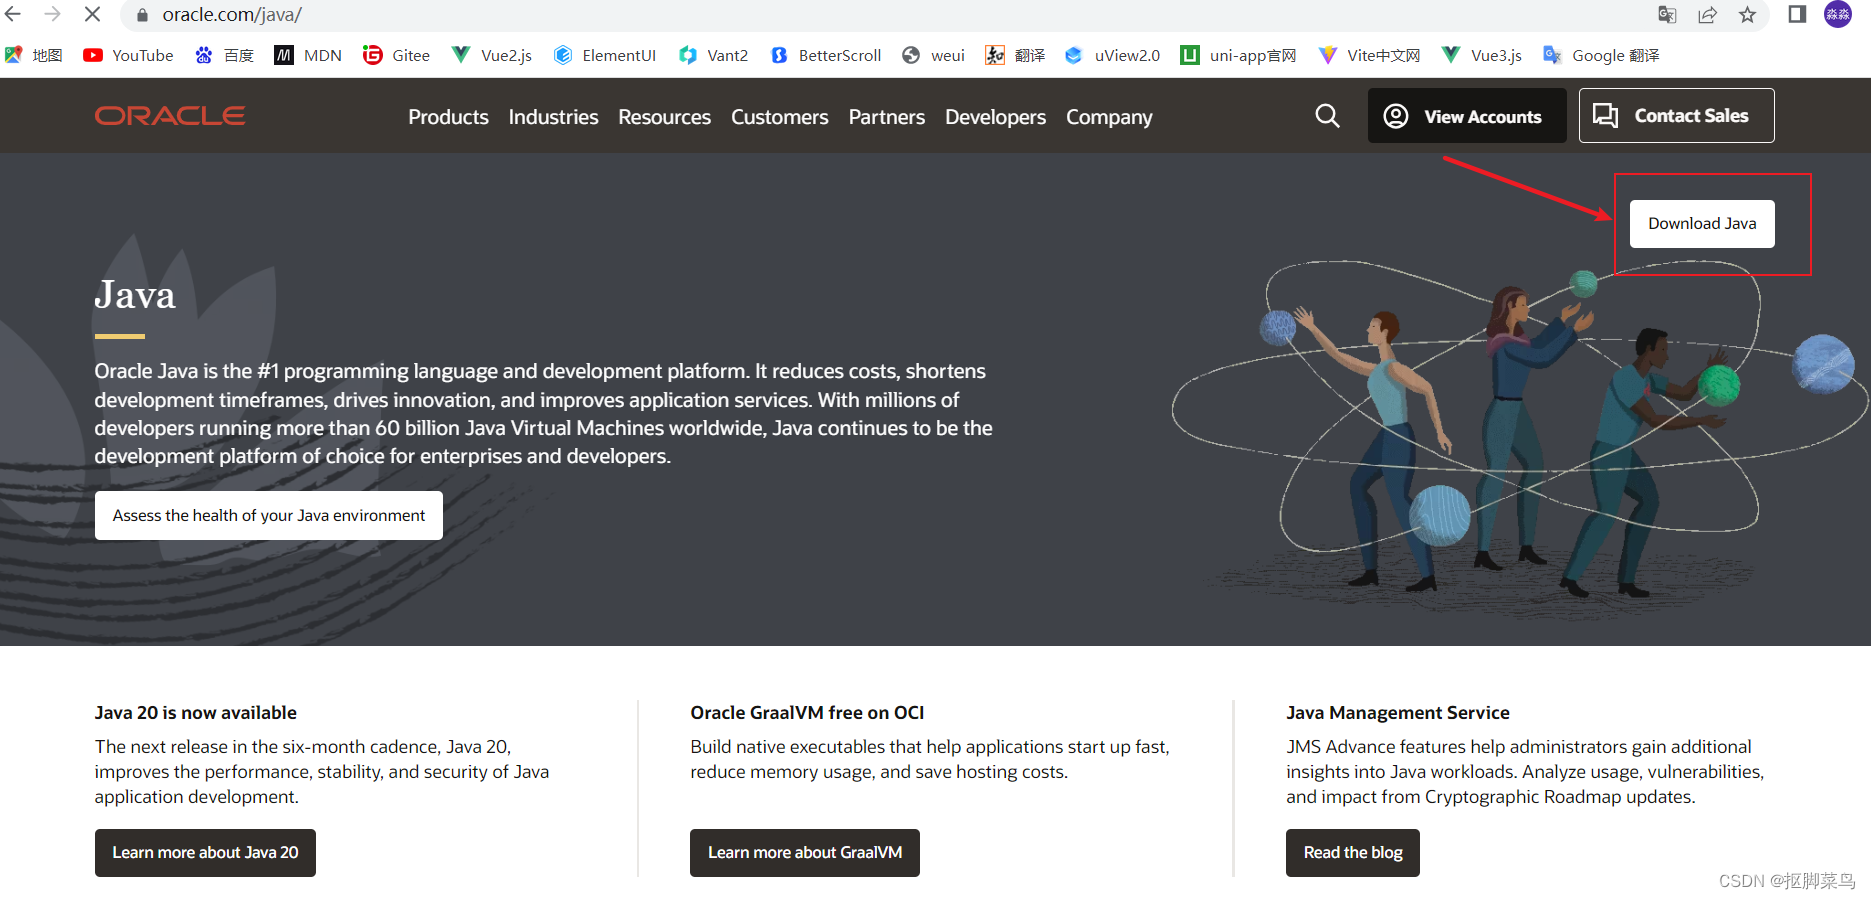This screenshot has width=1871, height=899.
Task: Click the browser forward arrow
Action: pos(52,14)
